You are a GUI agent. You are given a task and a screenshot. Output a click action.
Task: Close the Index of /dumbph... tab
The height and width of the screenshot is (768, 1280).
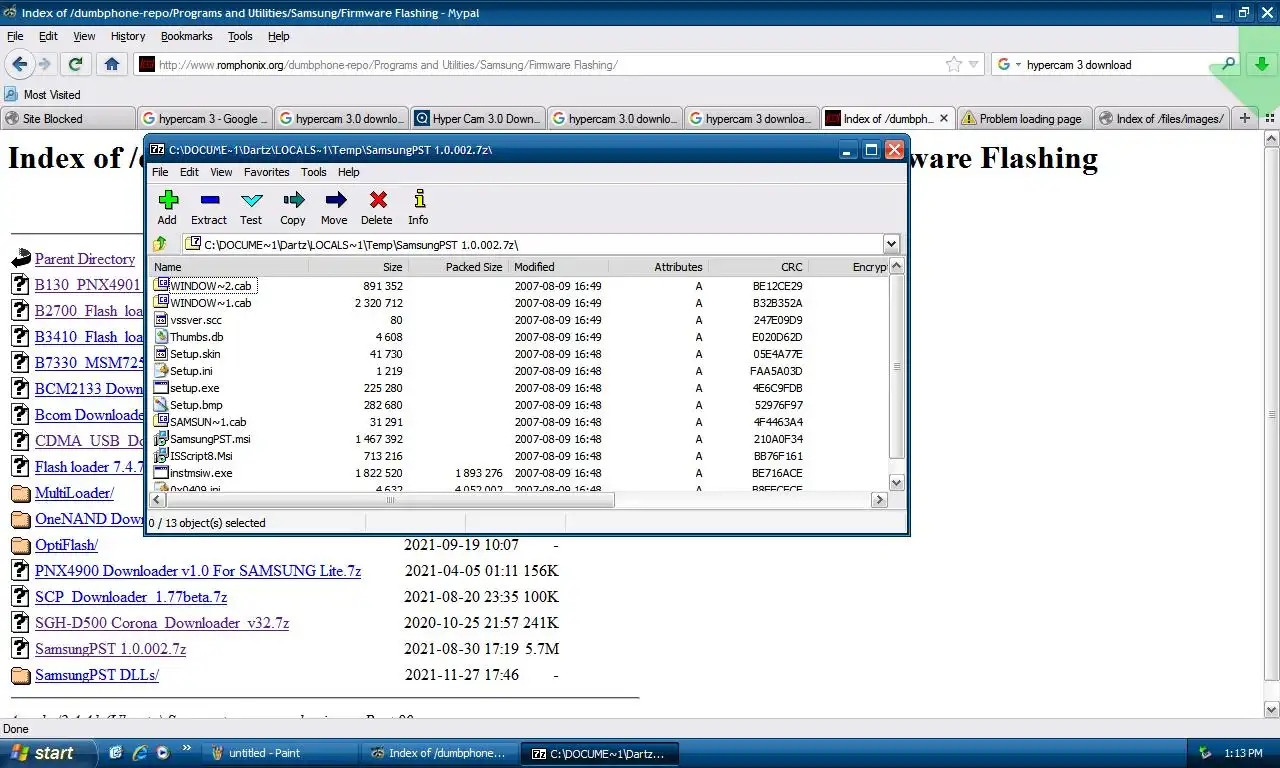point(943,118)
